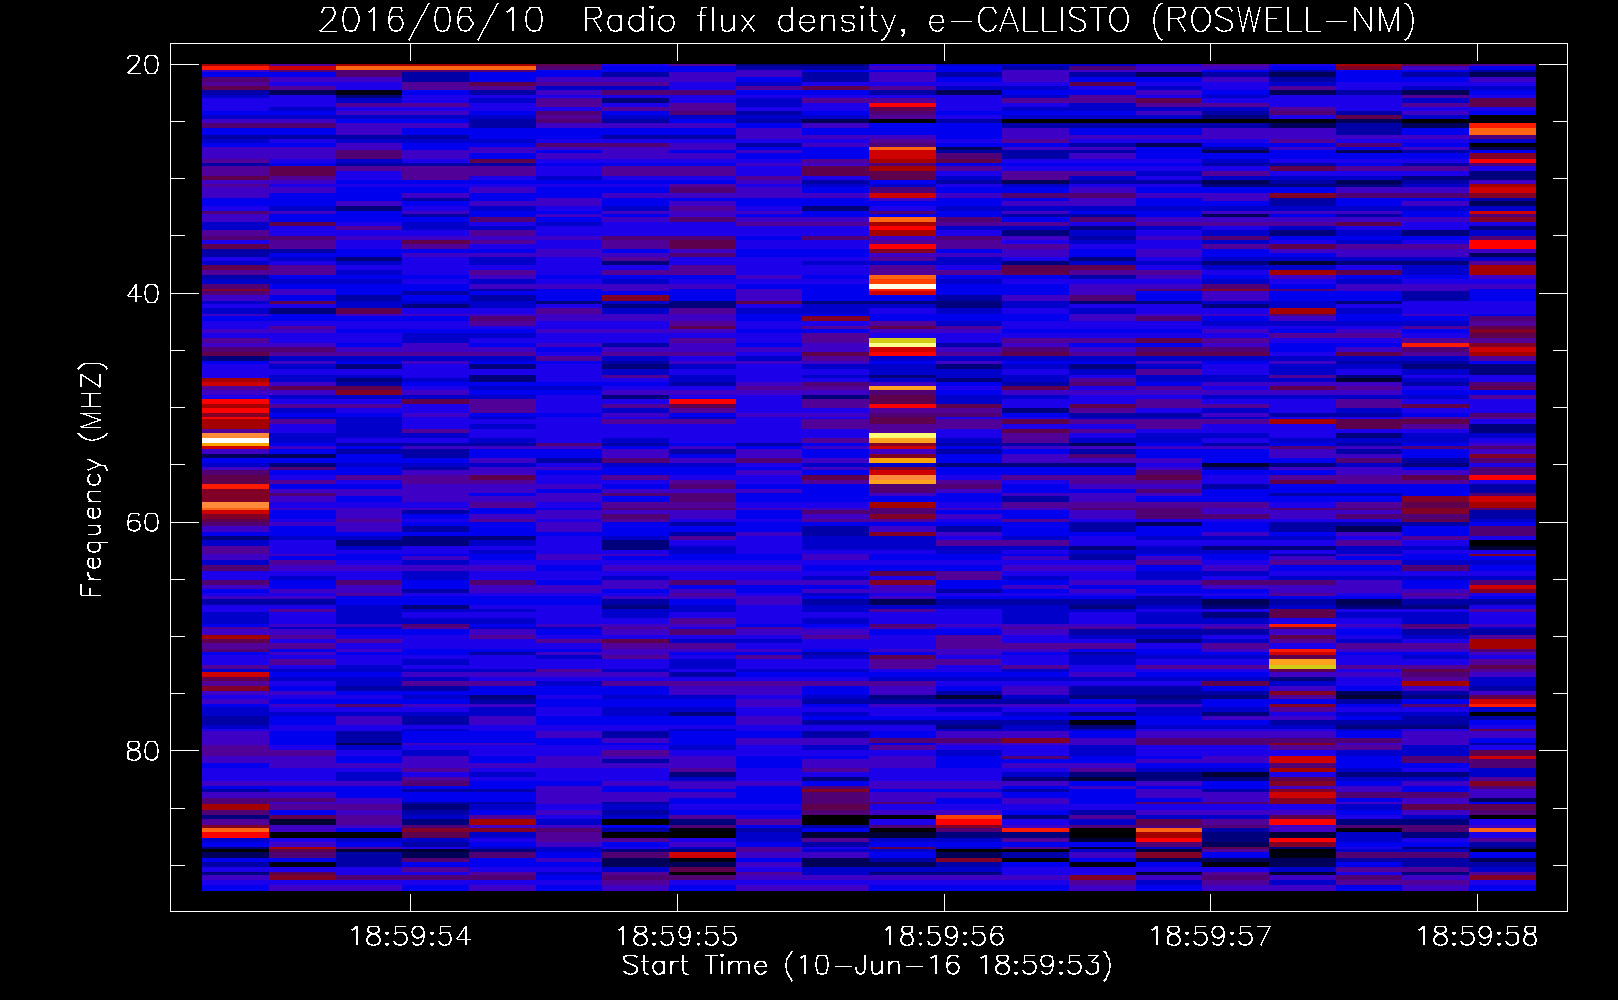Click the 18:59:57 time tick label
Screen dimensions: 1618x1000
pos(1210,937)
